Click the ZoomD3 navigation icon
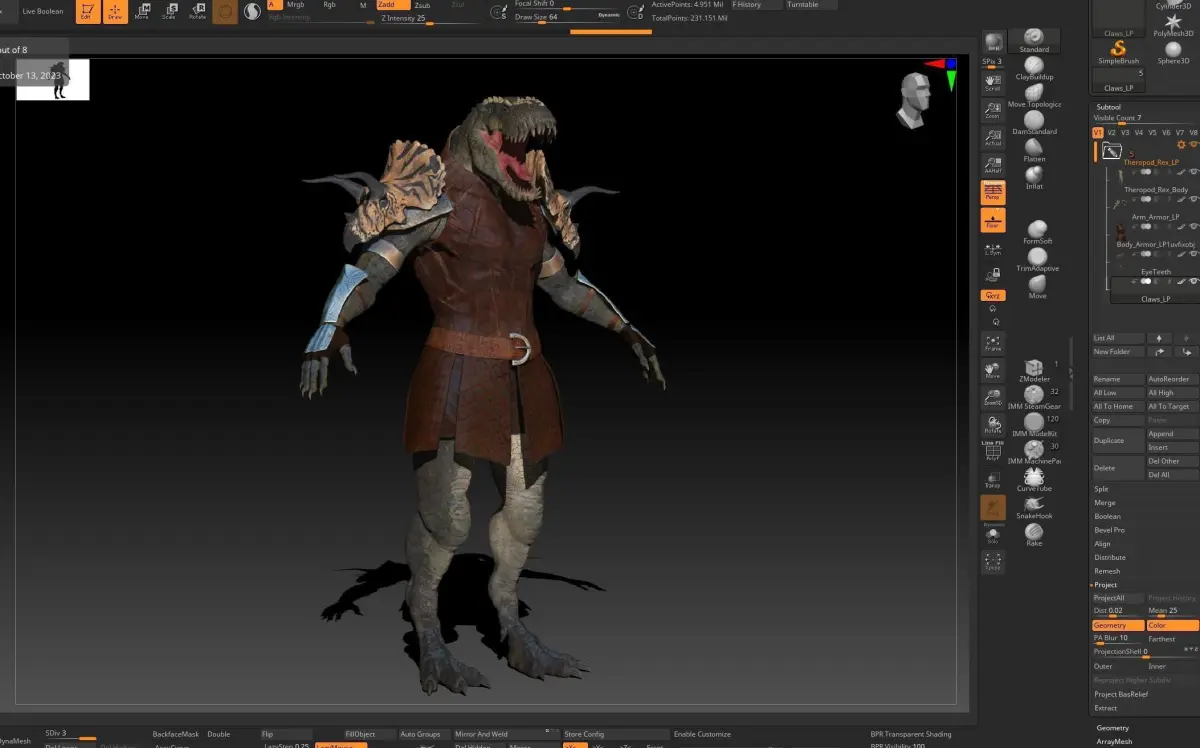1200x748 pixels. tap(993, 398)
